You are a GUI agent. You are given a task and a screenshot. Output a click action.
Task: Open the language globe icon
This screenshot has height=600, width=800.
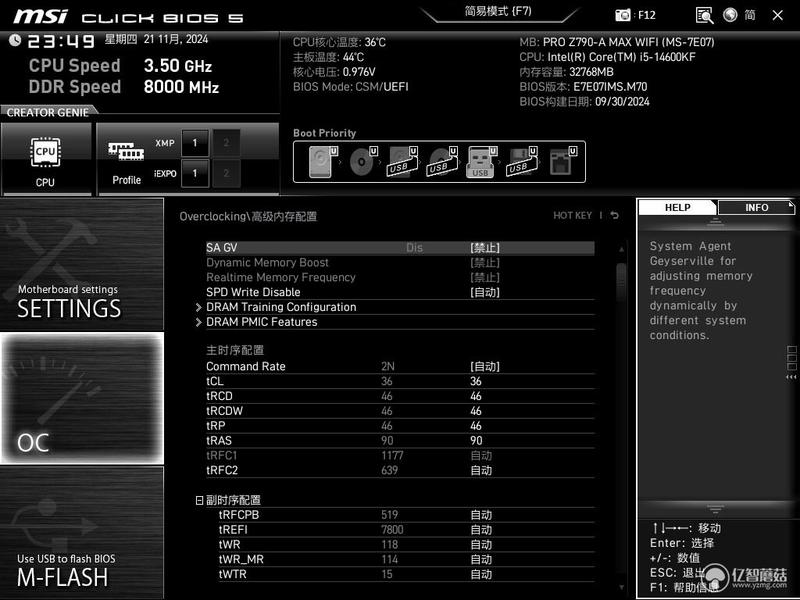click(x=730, y=15)
